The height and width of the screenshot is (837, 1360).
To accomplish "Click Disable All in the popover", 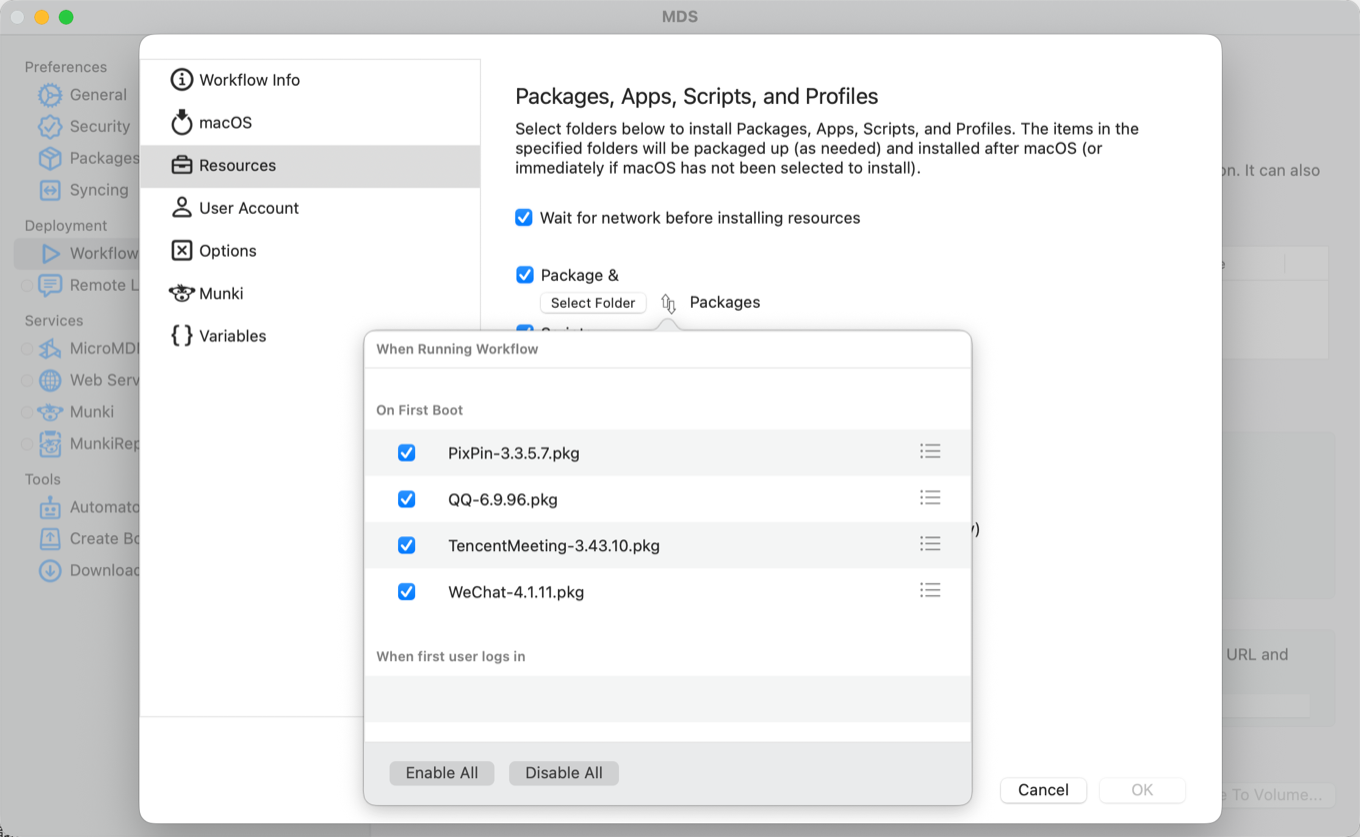I will click(564, 773).
